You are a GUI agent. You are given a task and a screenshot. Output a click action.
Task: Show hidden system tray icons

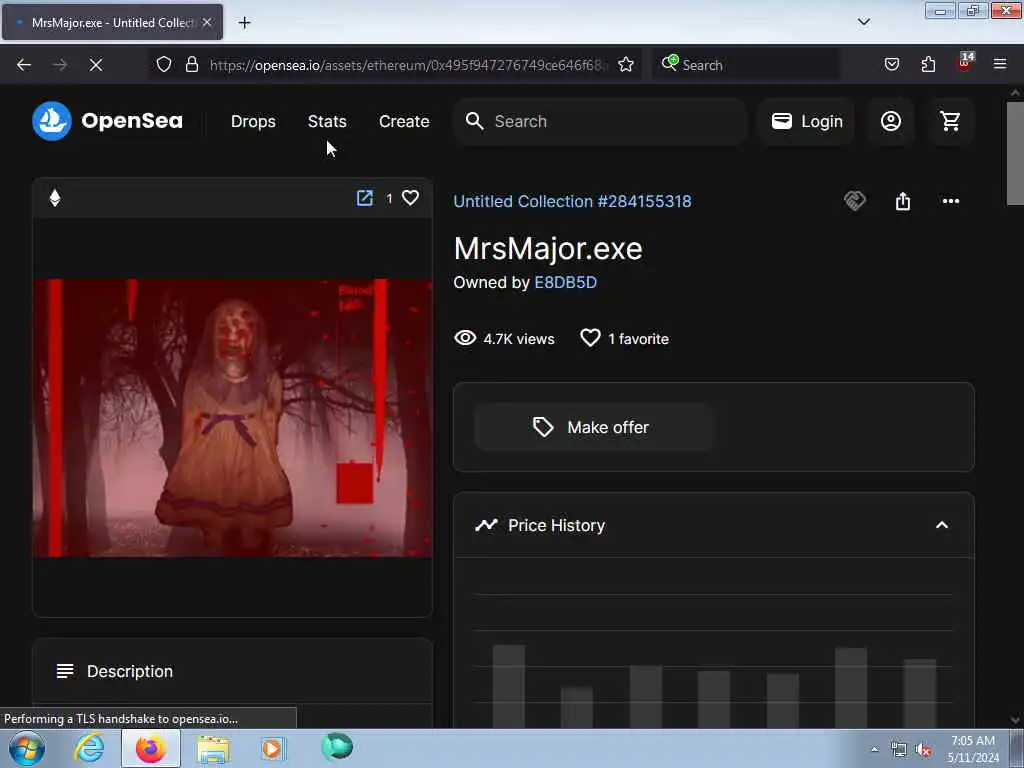874,750
